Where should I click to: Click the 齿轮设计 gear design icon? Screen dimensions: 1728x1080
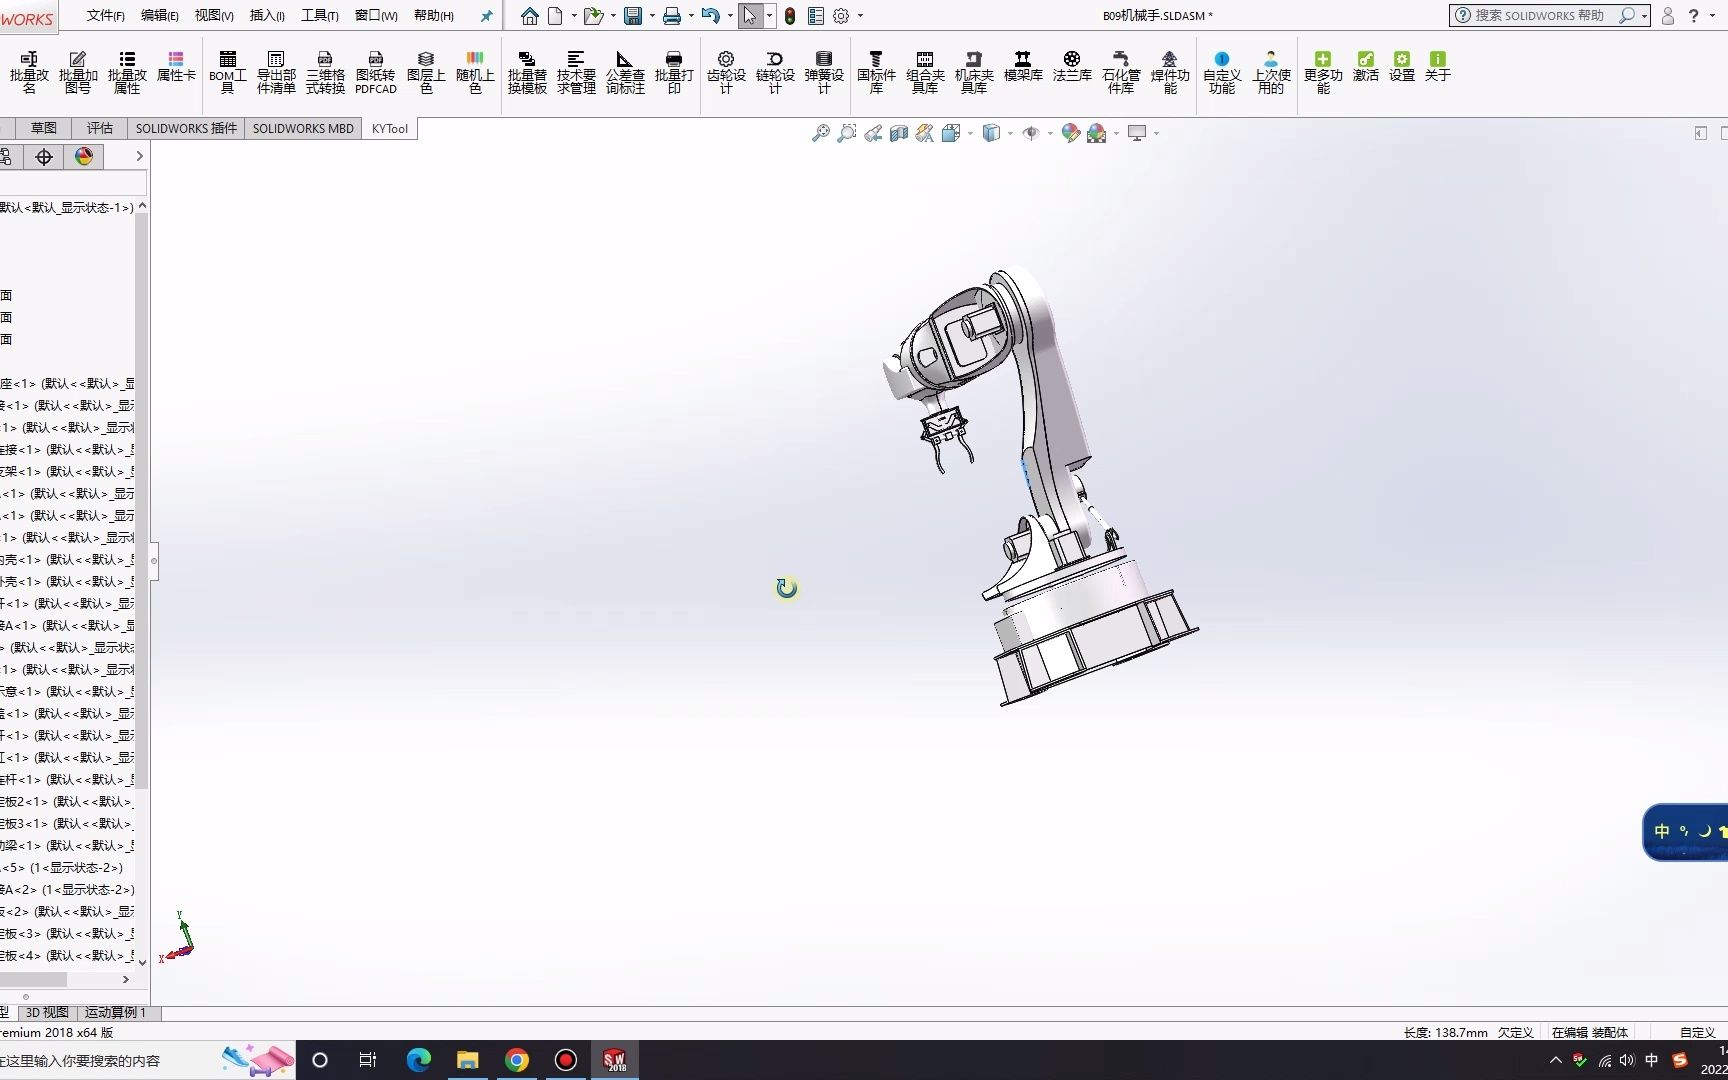[x=726, y=73]
